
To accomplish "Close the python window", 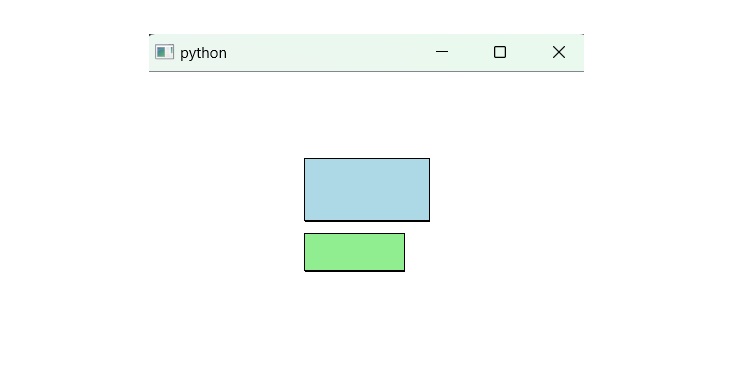I will [x=558, y=52].
